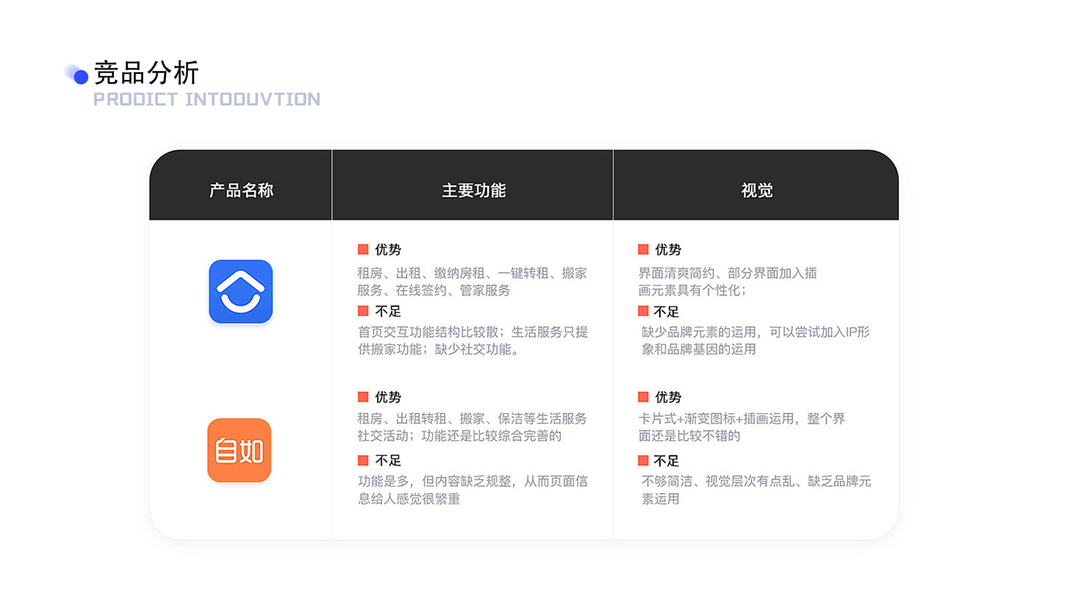Click the orange 自如 app icon
This screenshot has height=600, width=1067.
click(240, 450)
